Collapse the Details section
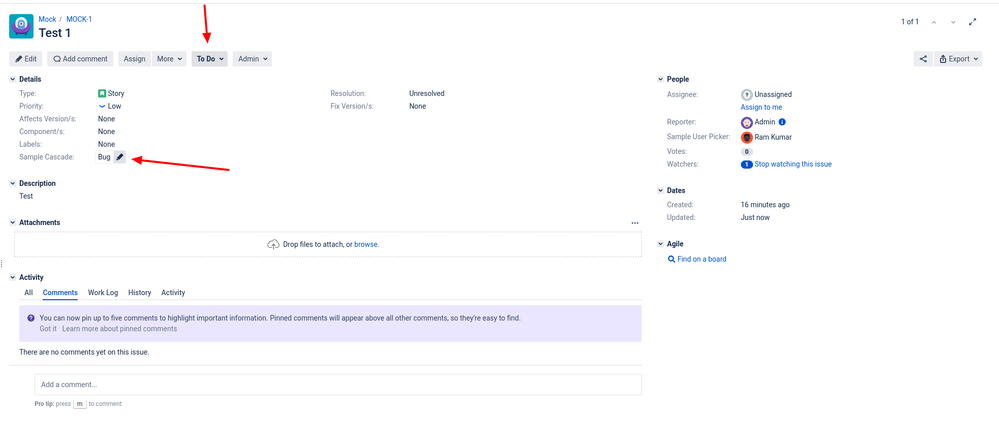This screenshot has width=999, height=447. pyautogui.click(x=13, y=79)
